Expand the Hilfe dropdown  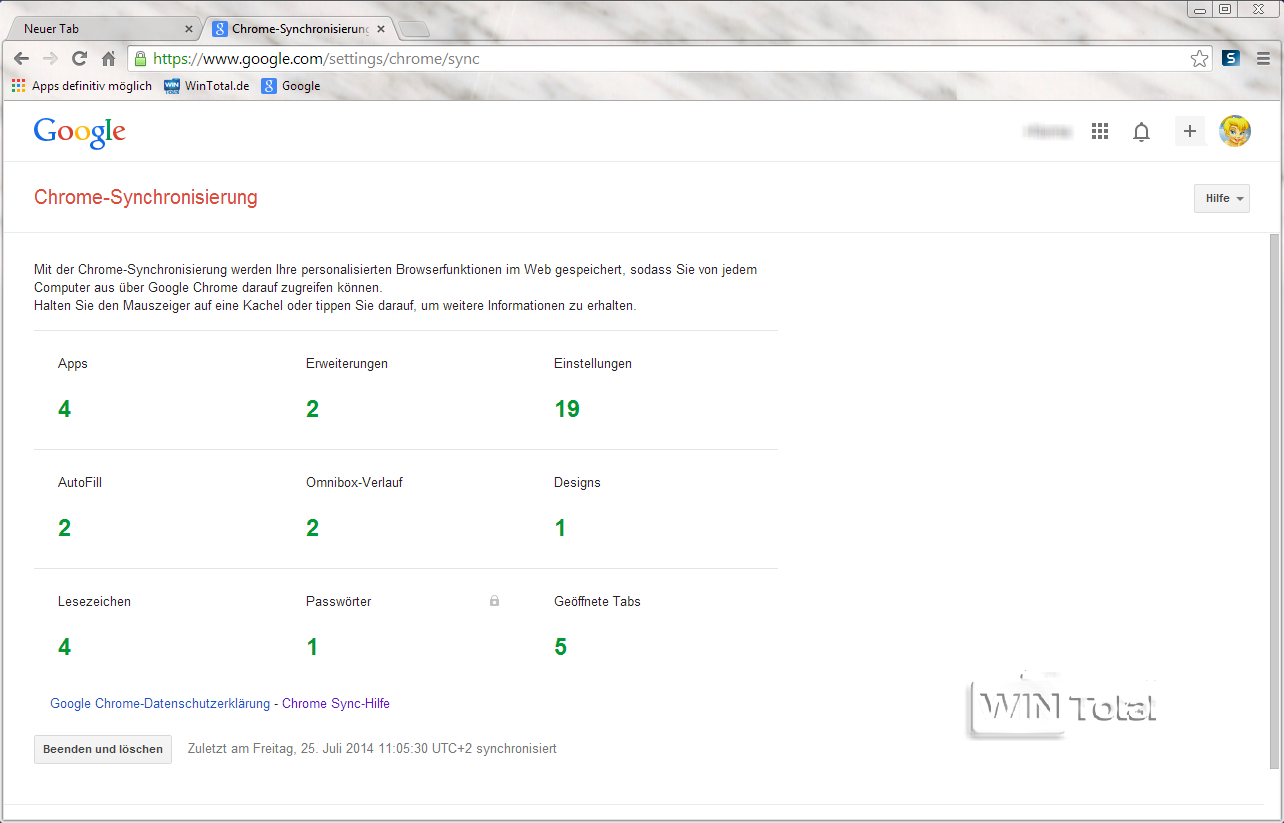(x=1222, y=198)
